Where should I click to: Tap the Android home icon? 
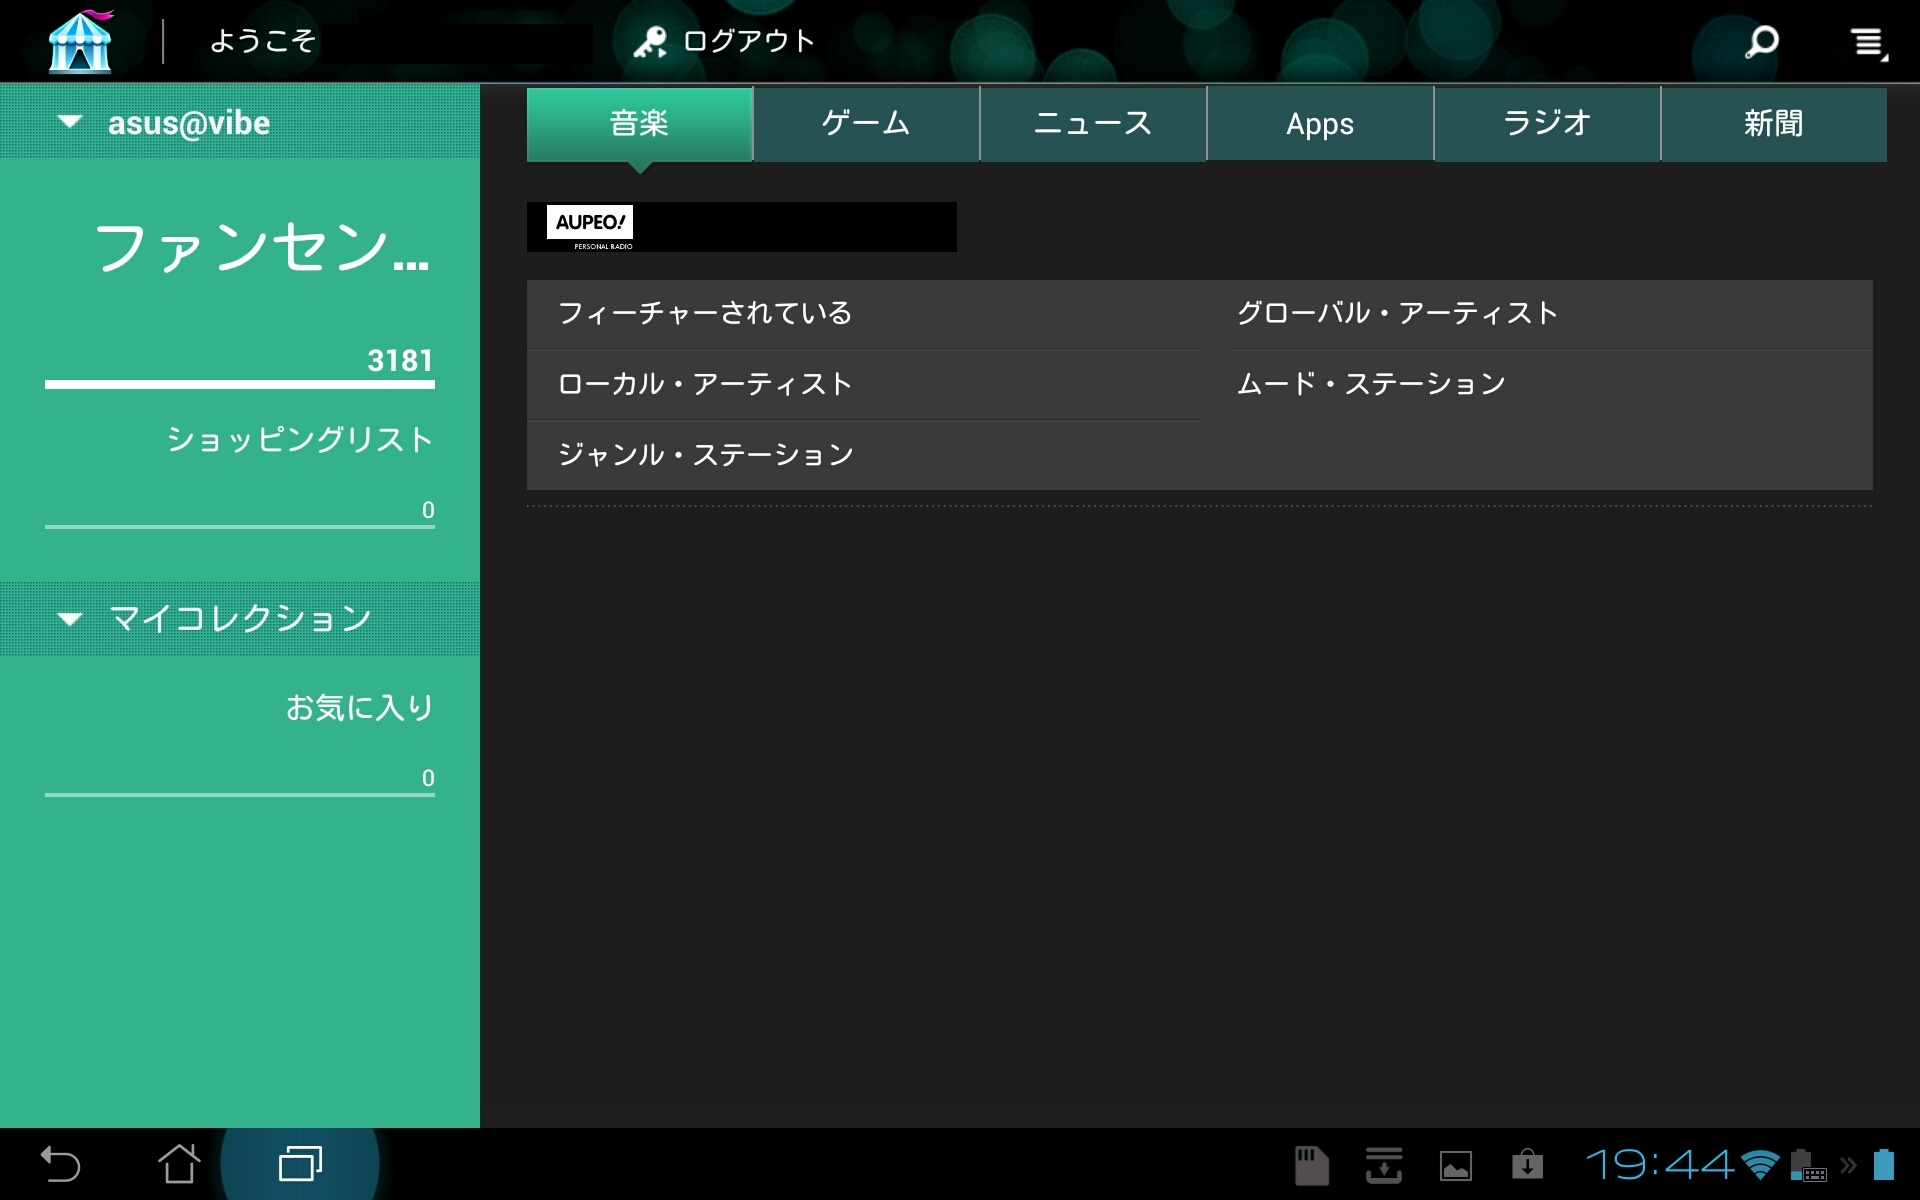pyautogui.click(x=179, y=1164)
